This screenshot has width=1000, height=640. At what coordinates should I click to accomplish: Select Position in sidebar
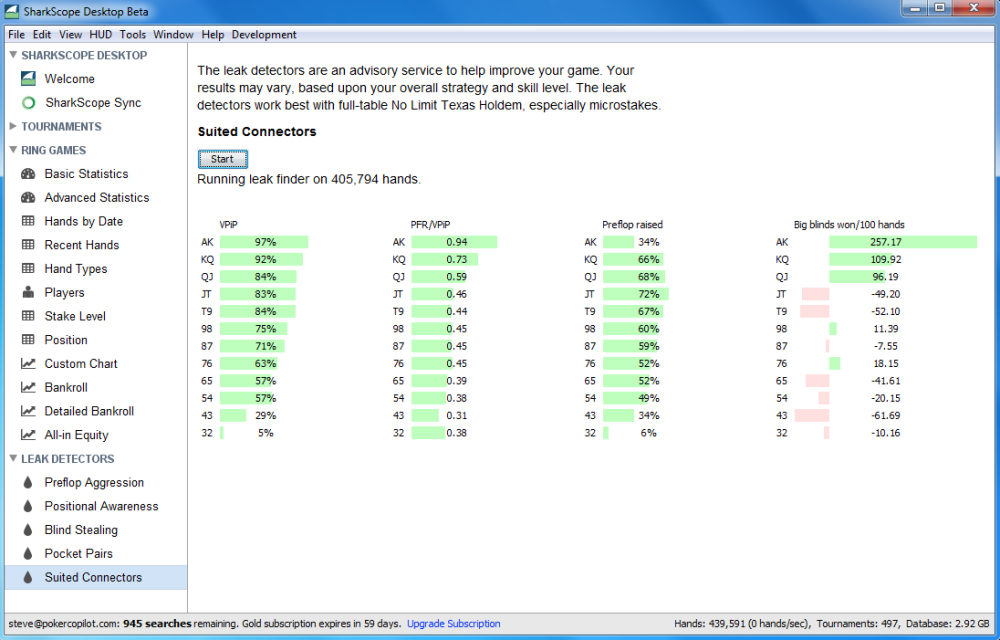66,340
